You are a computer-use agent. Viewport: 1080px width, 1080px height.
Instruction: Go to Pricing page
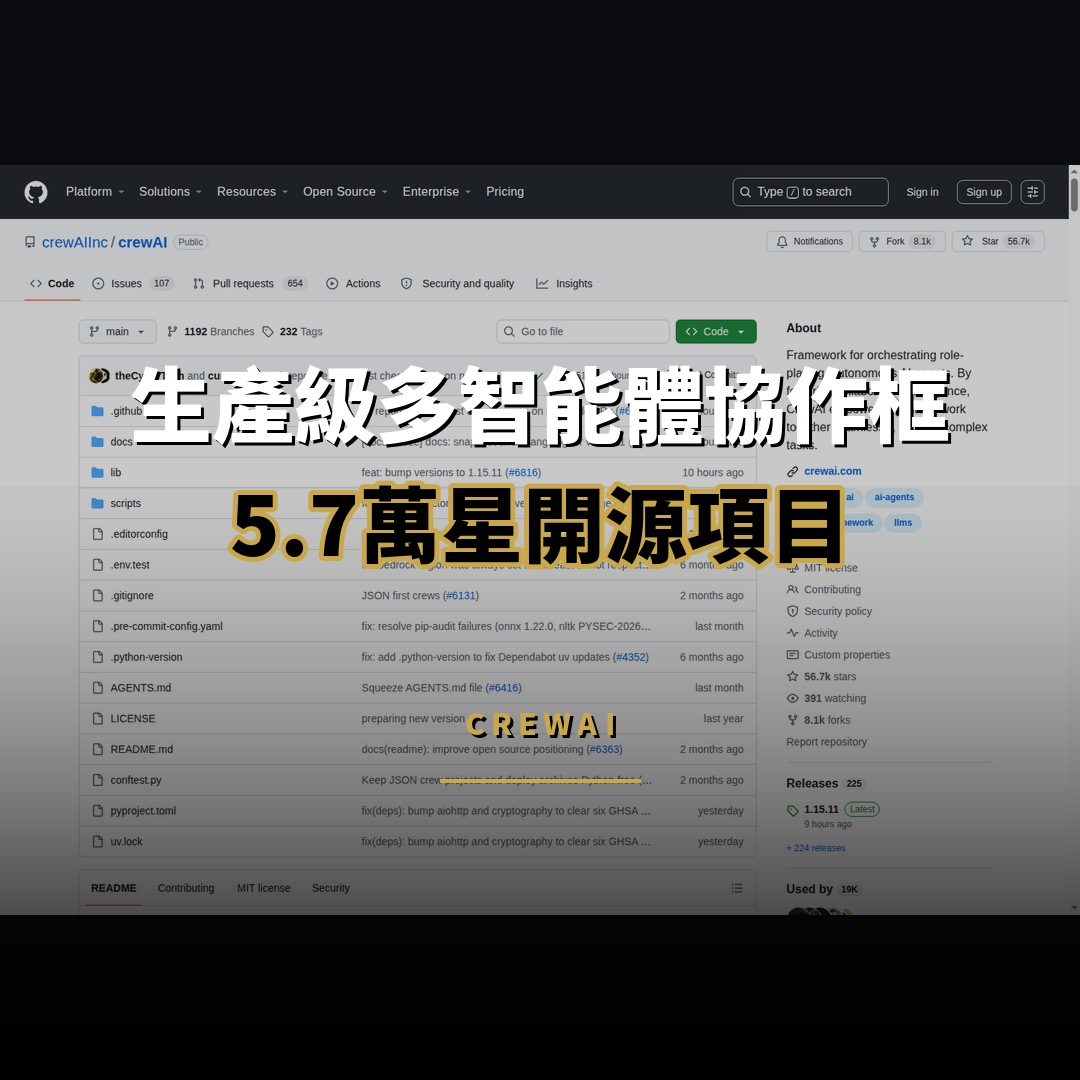[x=505, y=192]
